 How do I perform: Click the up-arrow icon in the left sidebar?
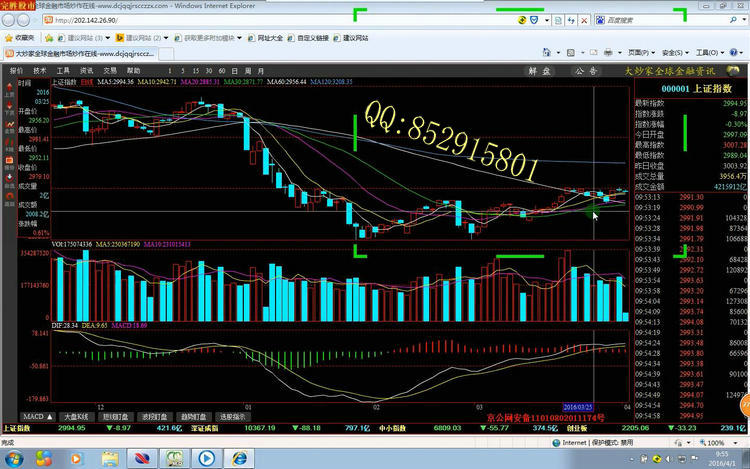[x=8, y=84]
